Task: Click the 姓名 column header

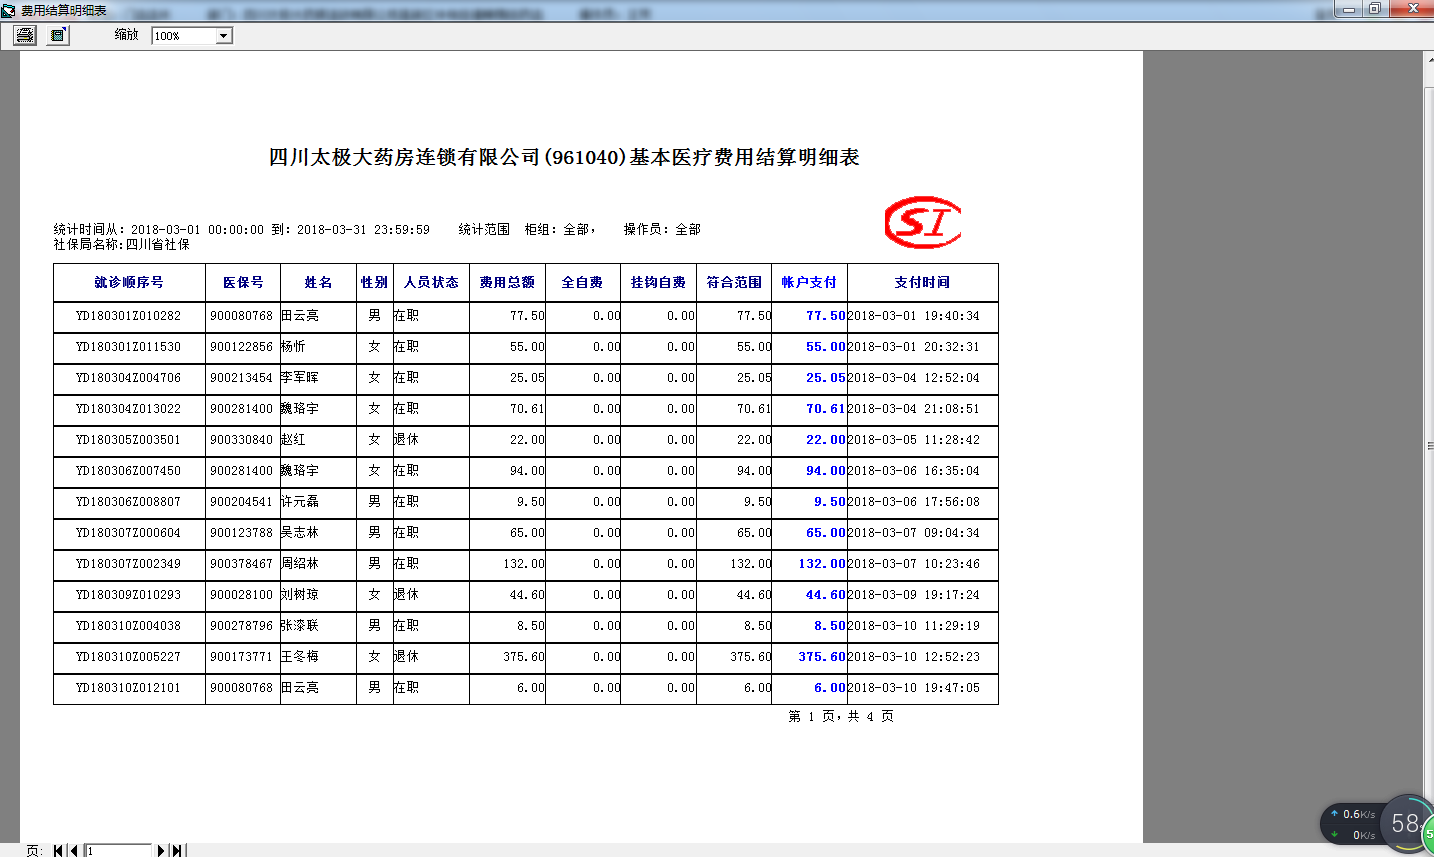Action: [x=318, y=283]
